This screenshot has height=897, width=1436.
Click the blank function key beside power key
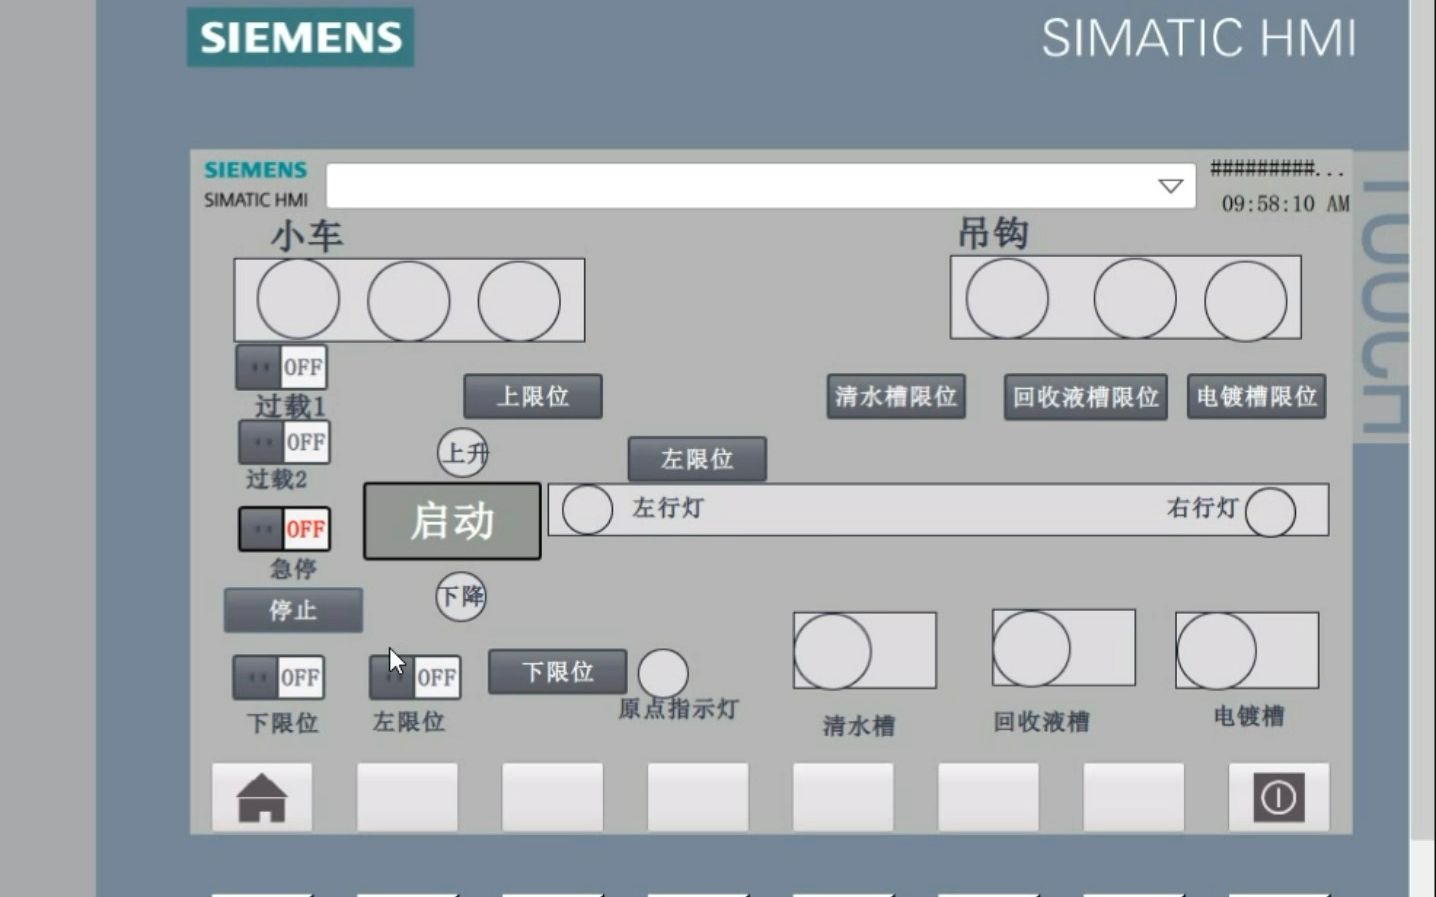click(x=1133, y=797)
